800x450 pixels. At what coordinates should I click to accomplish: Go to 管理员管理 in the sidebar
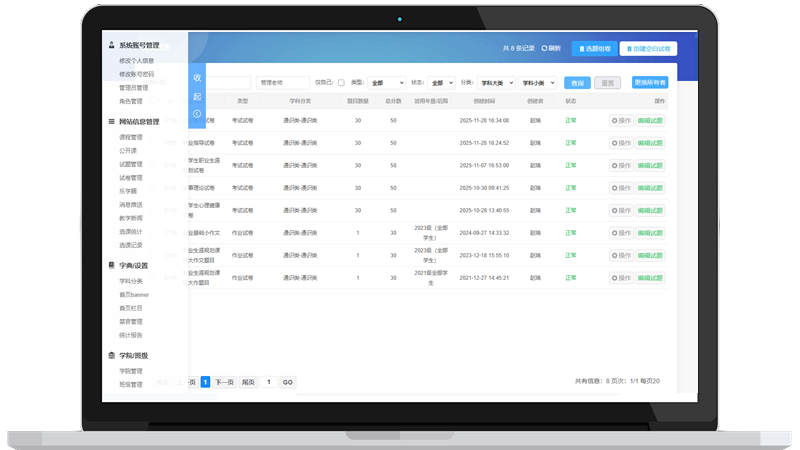coord(133,88)
